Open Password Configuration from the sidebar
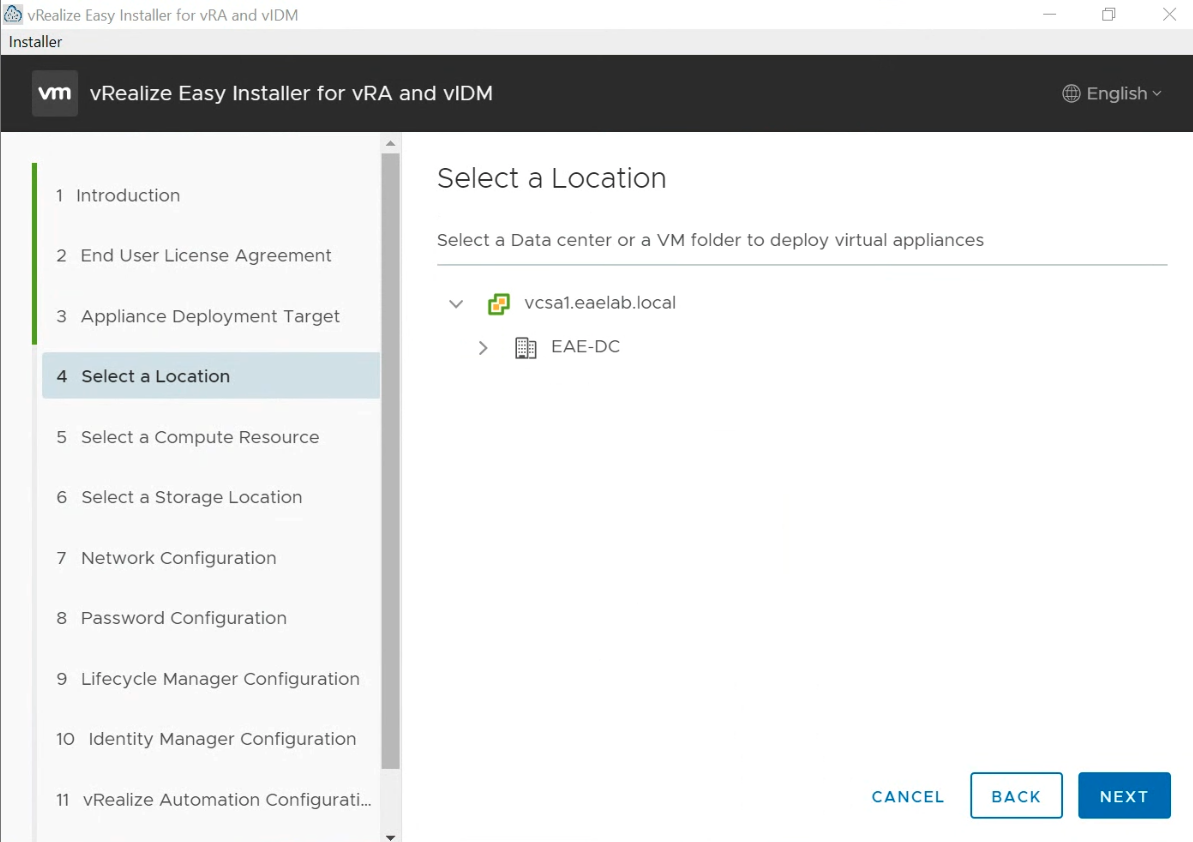This screenshot has width=1193, height=842. click(x=182, y=618)
